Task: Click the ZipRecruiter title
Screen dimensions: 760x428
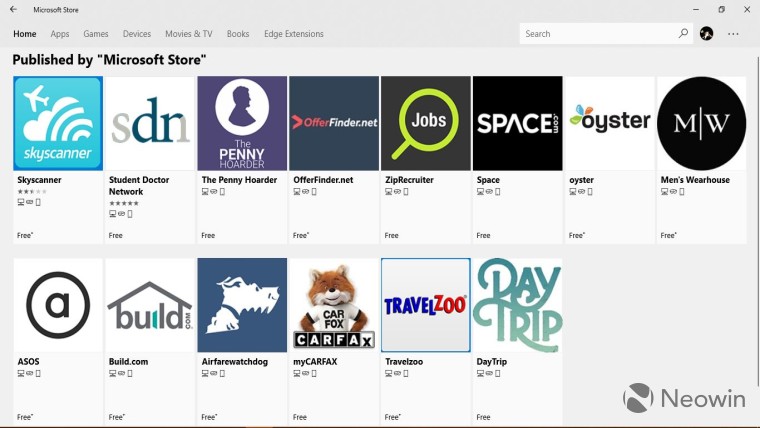Action: point(409,180)
